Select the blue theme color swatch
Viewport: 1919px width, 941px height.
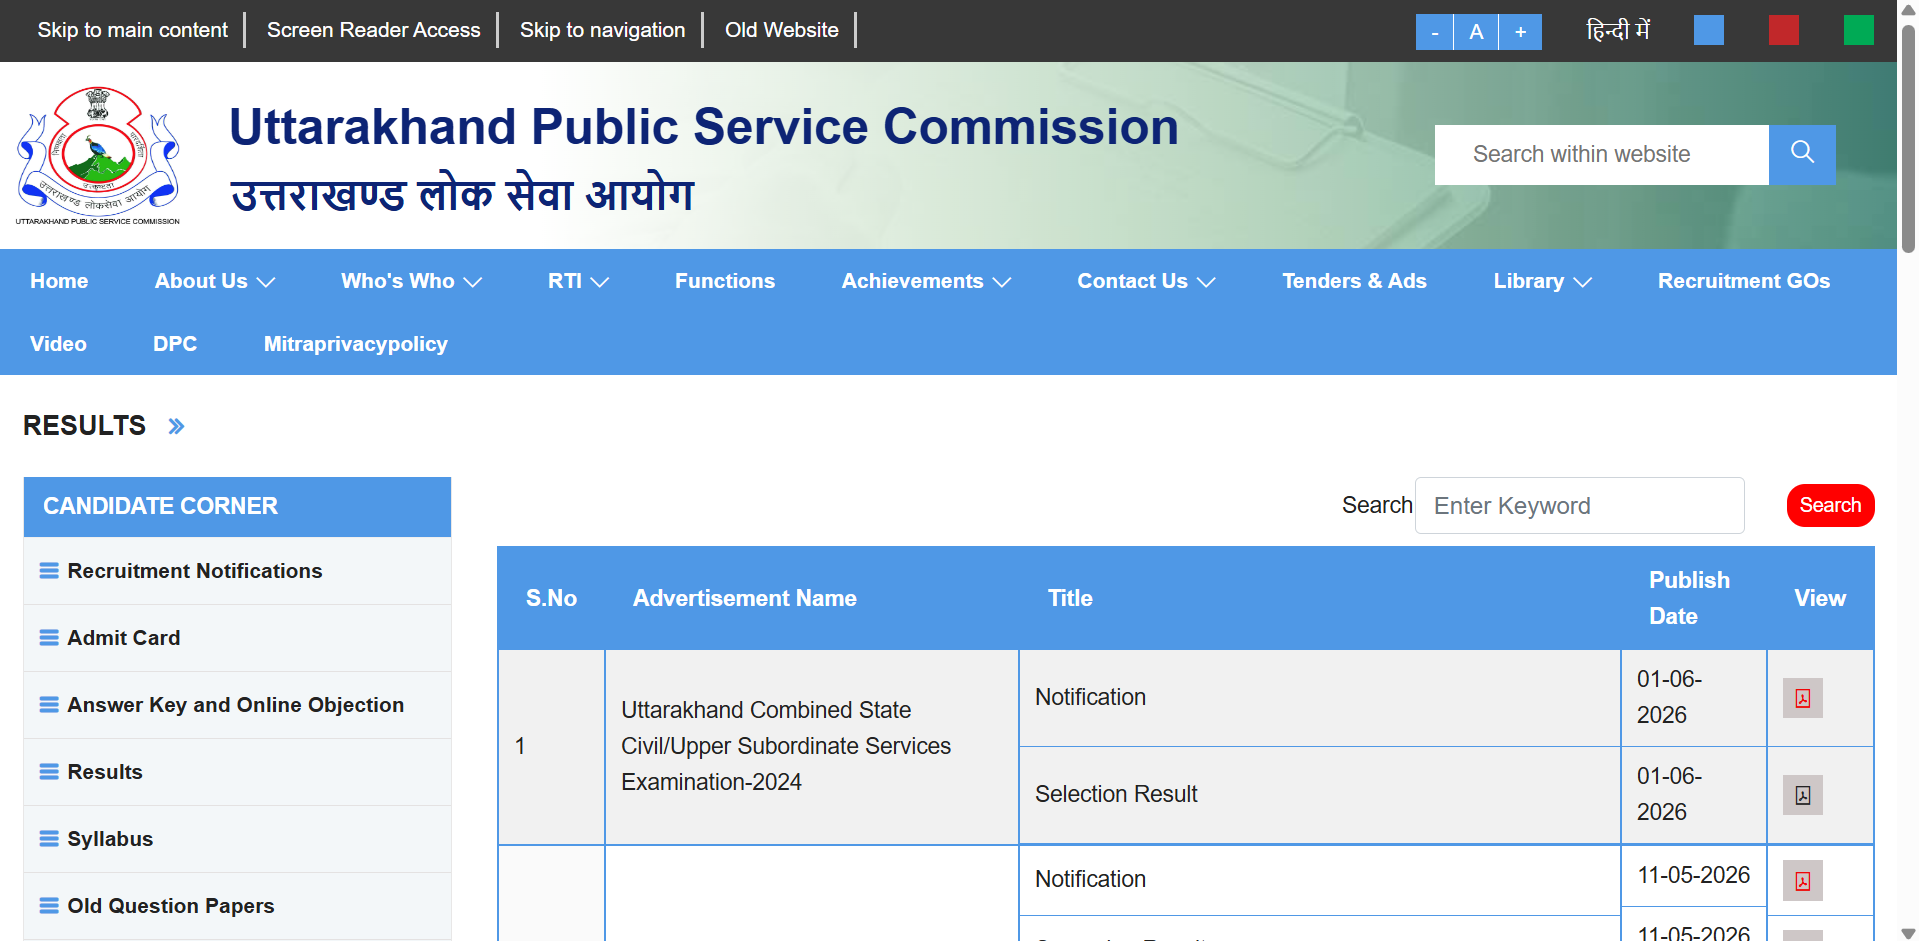click(x=1709, y=30)
